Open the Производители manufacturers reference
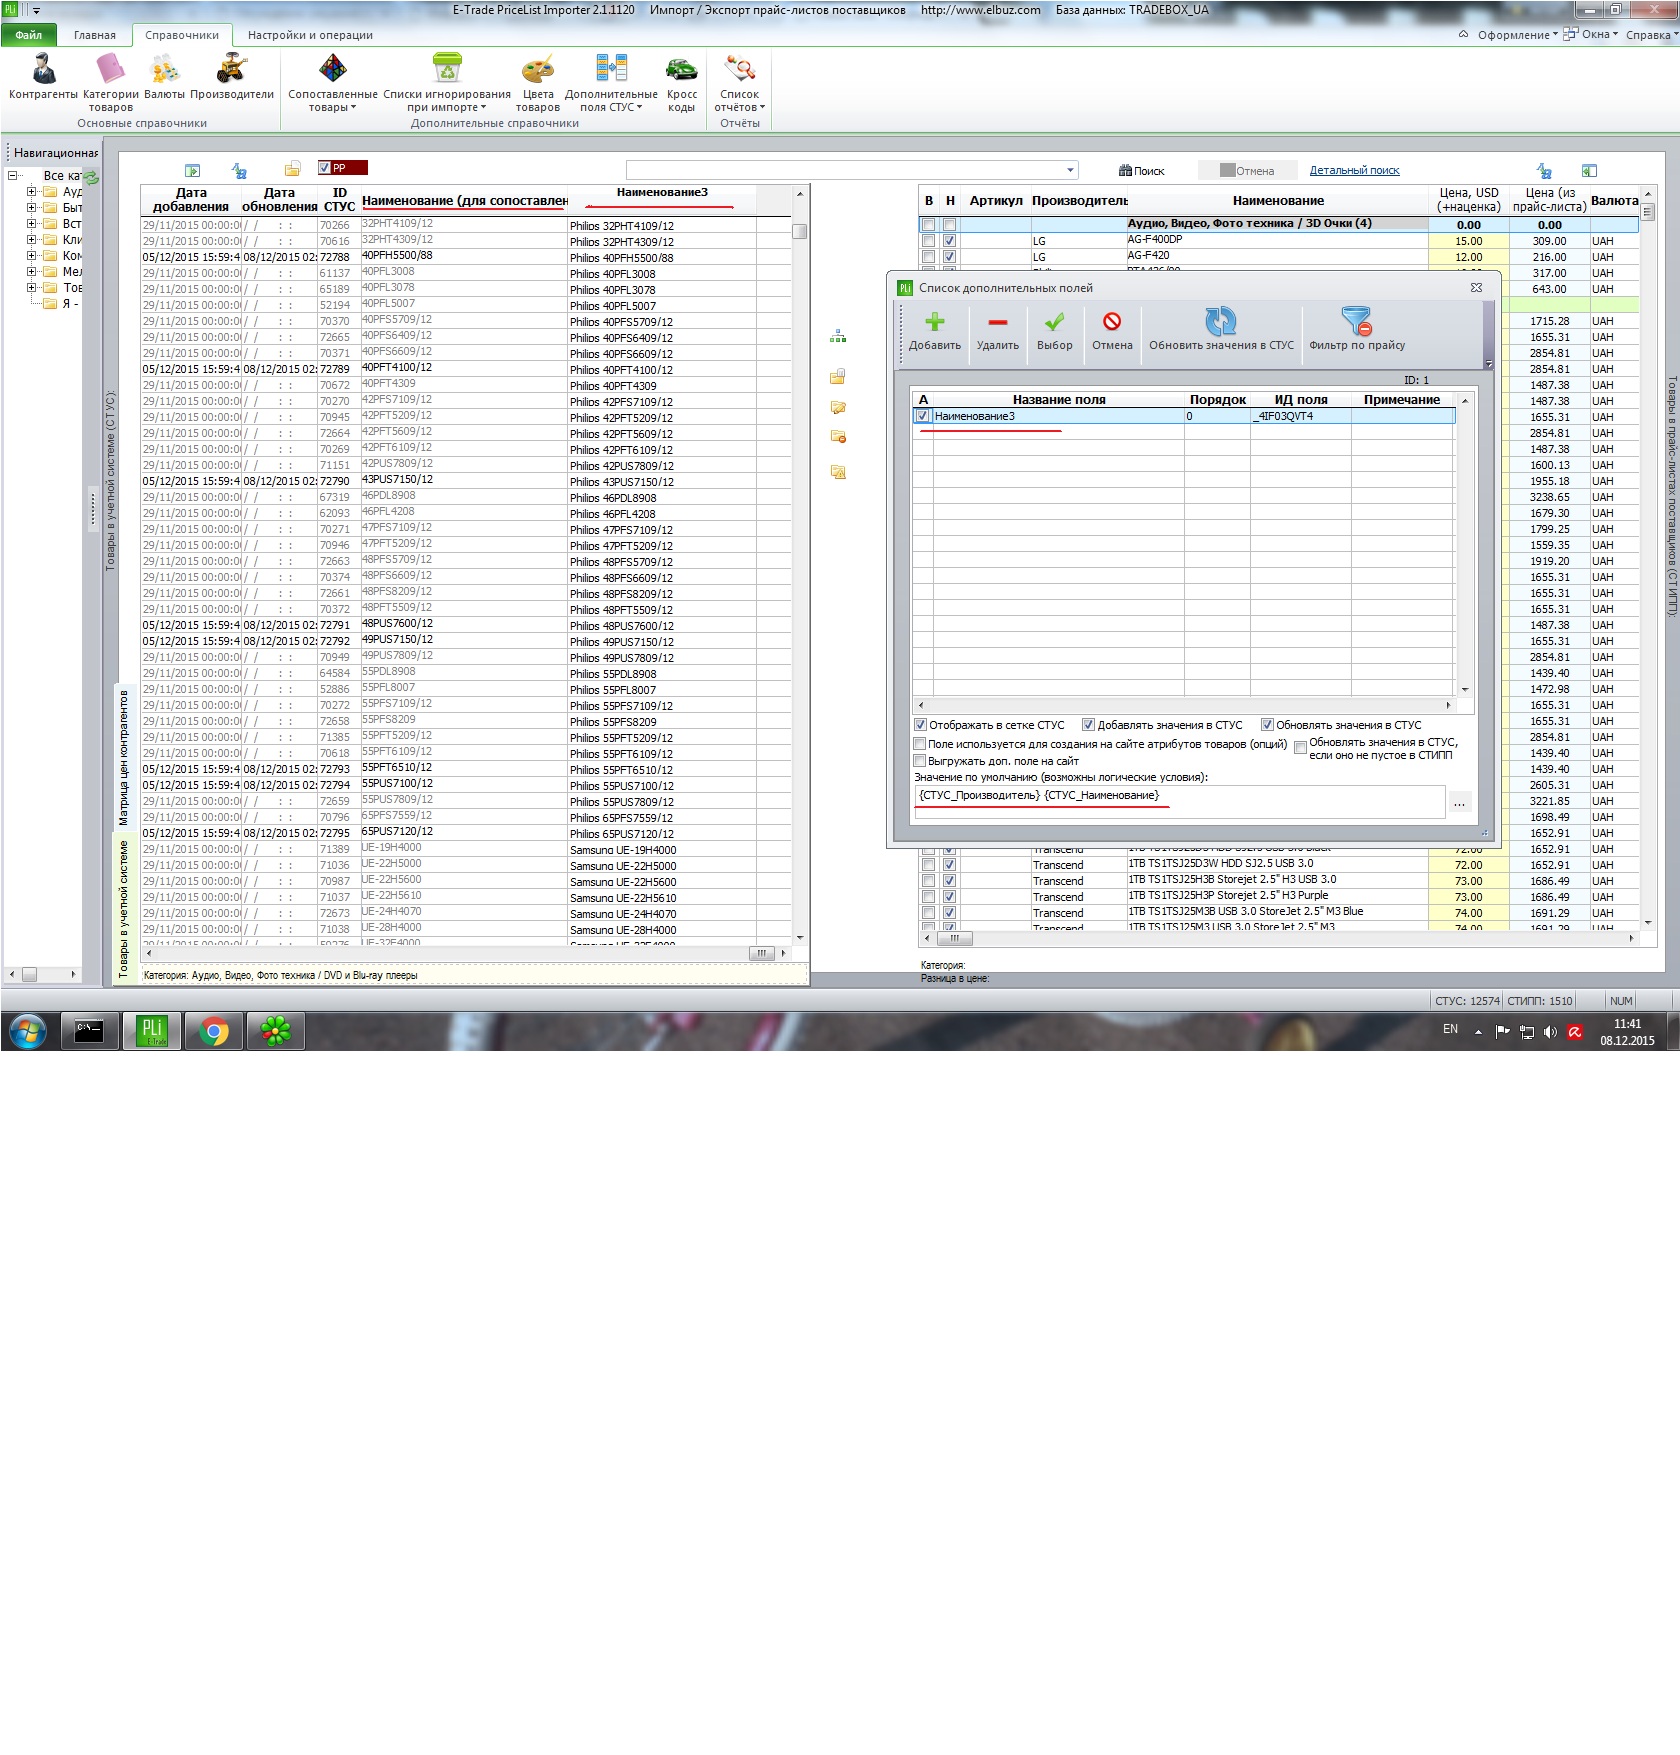 (232, 77)
